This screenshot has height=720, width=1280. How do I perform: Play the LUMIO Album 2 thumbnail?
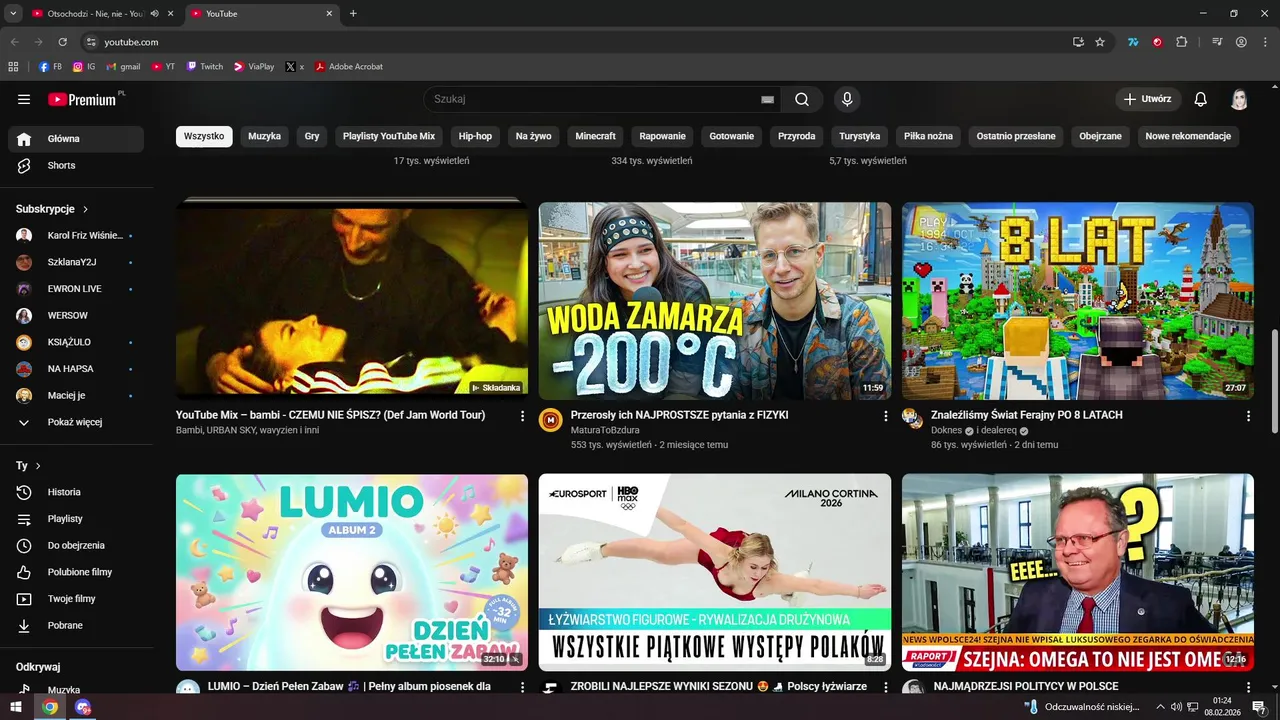[352, 572]
